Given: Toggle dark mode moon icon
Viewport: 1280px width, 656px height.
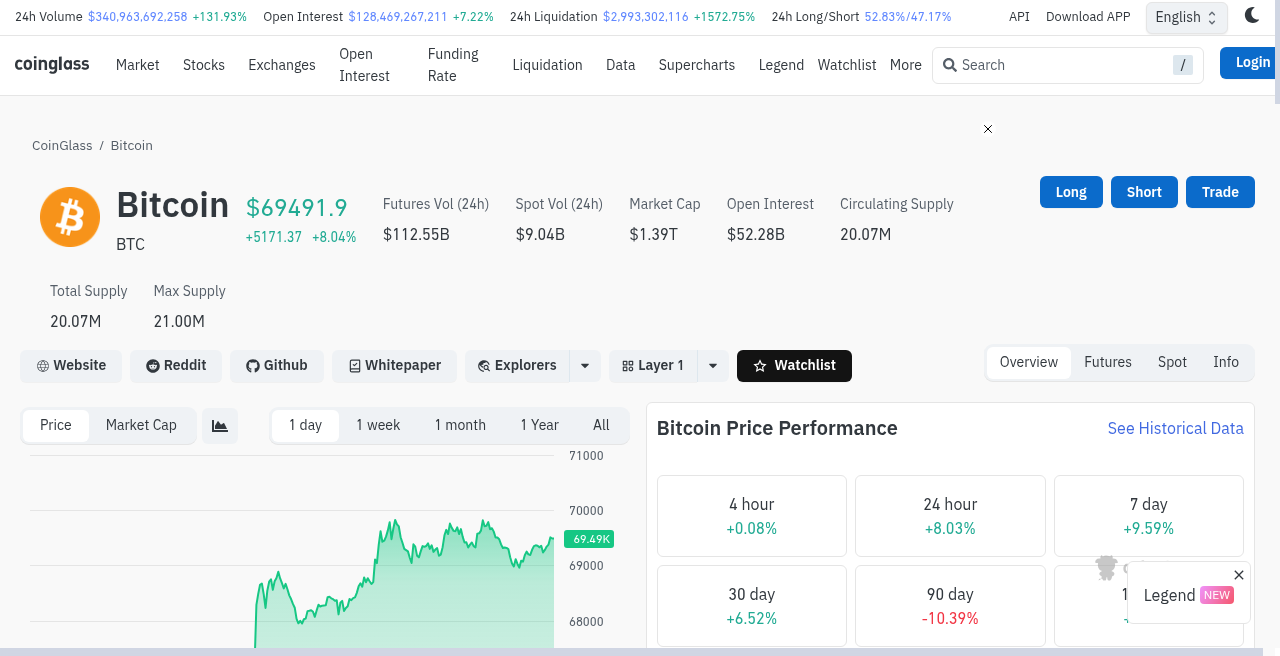Looking at the screenshot, I should [1252, 15].
